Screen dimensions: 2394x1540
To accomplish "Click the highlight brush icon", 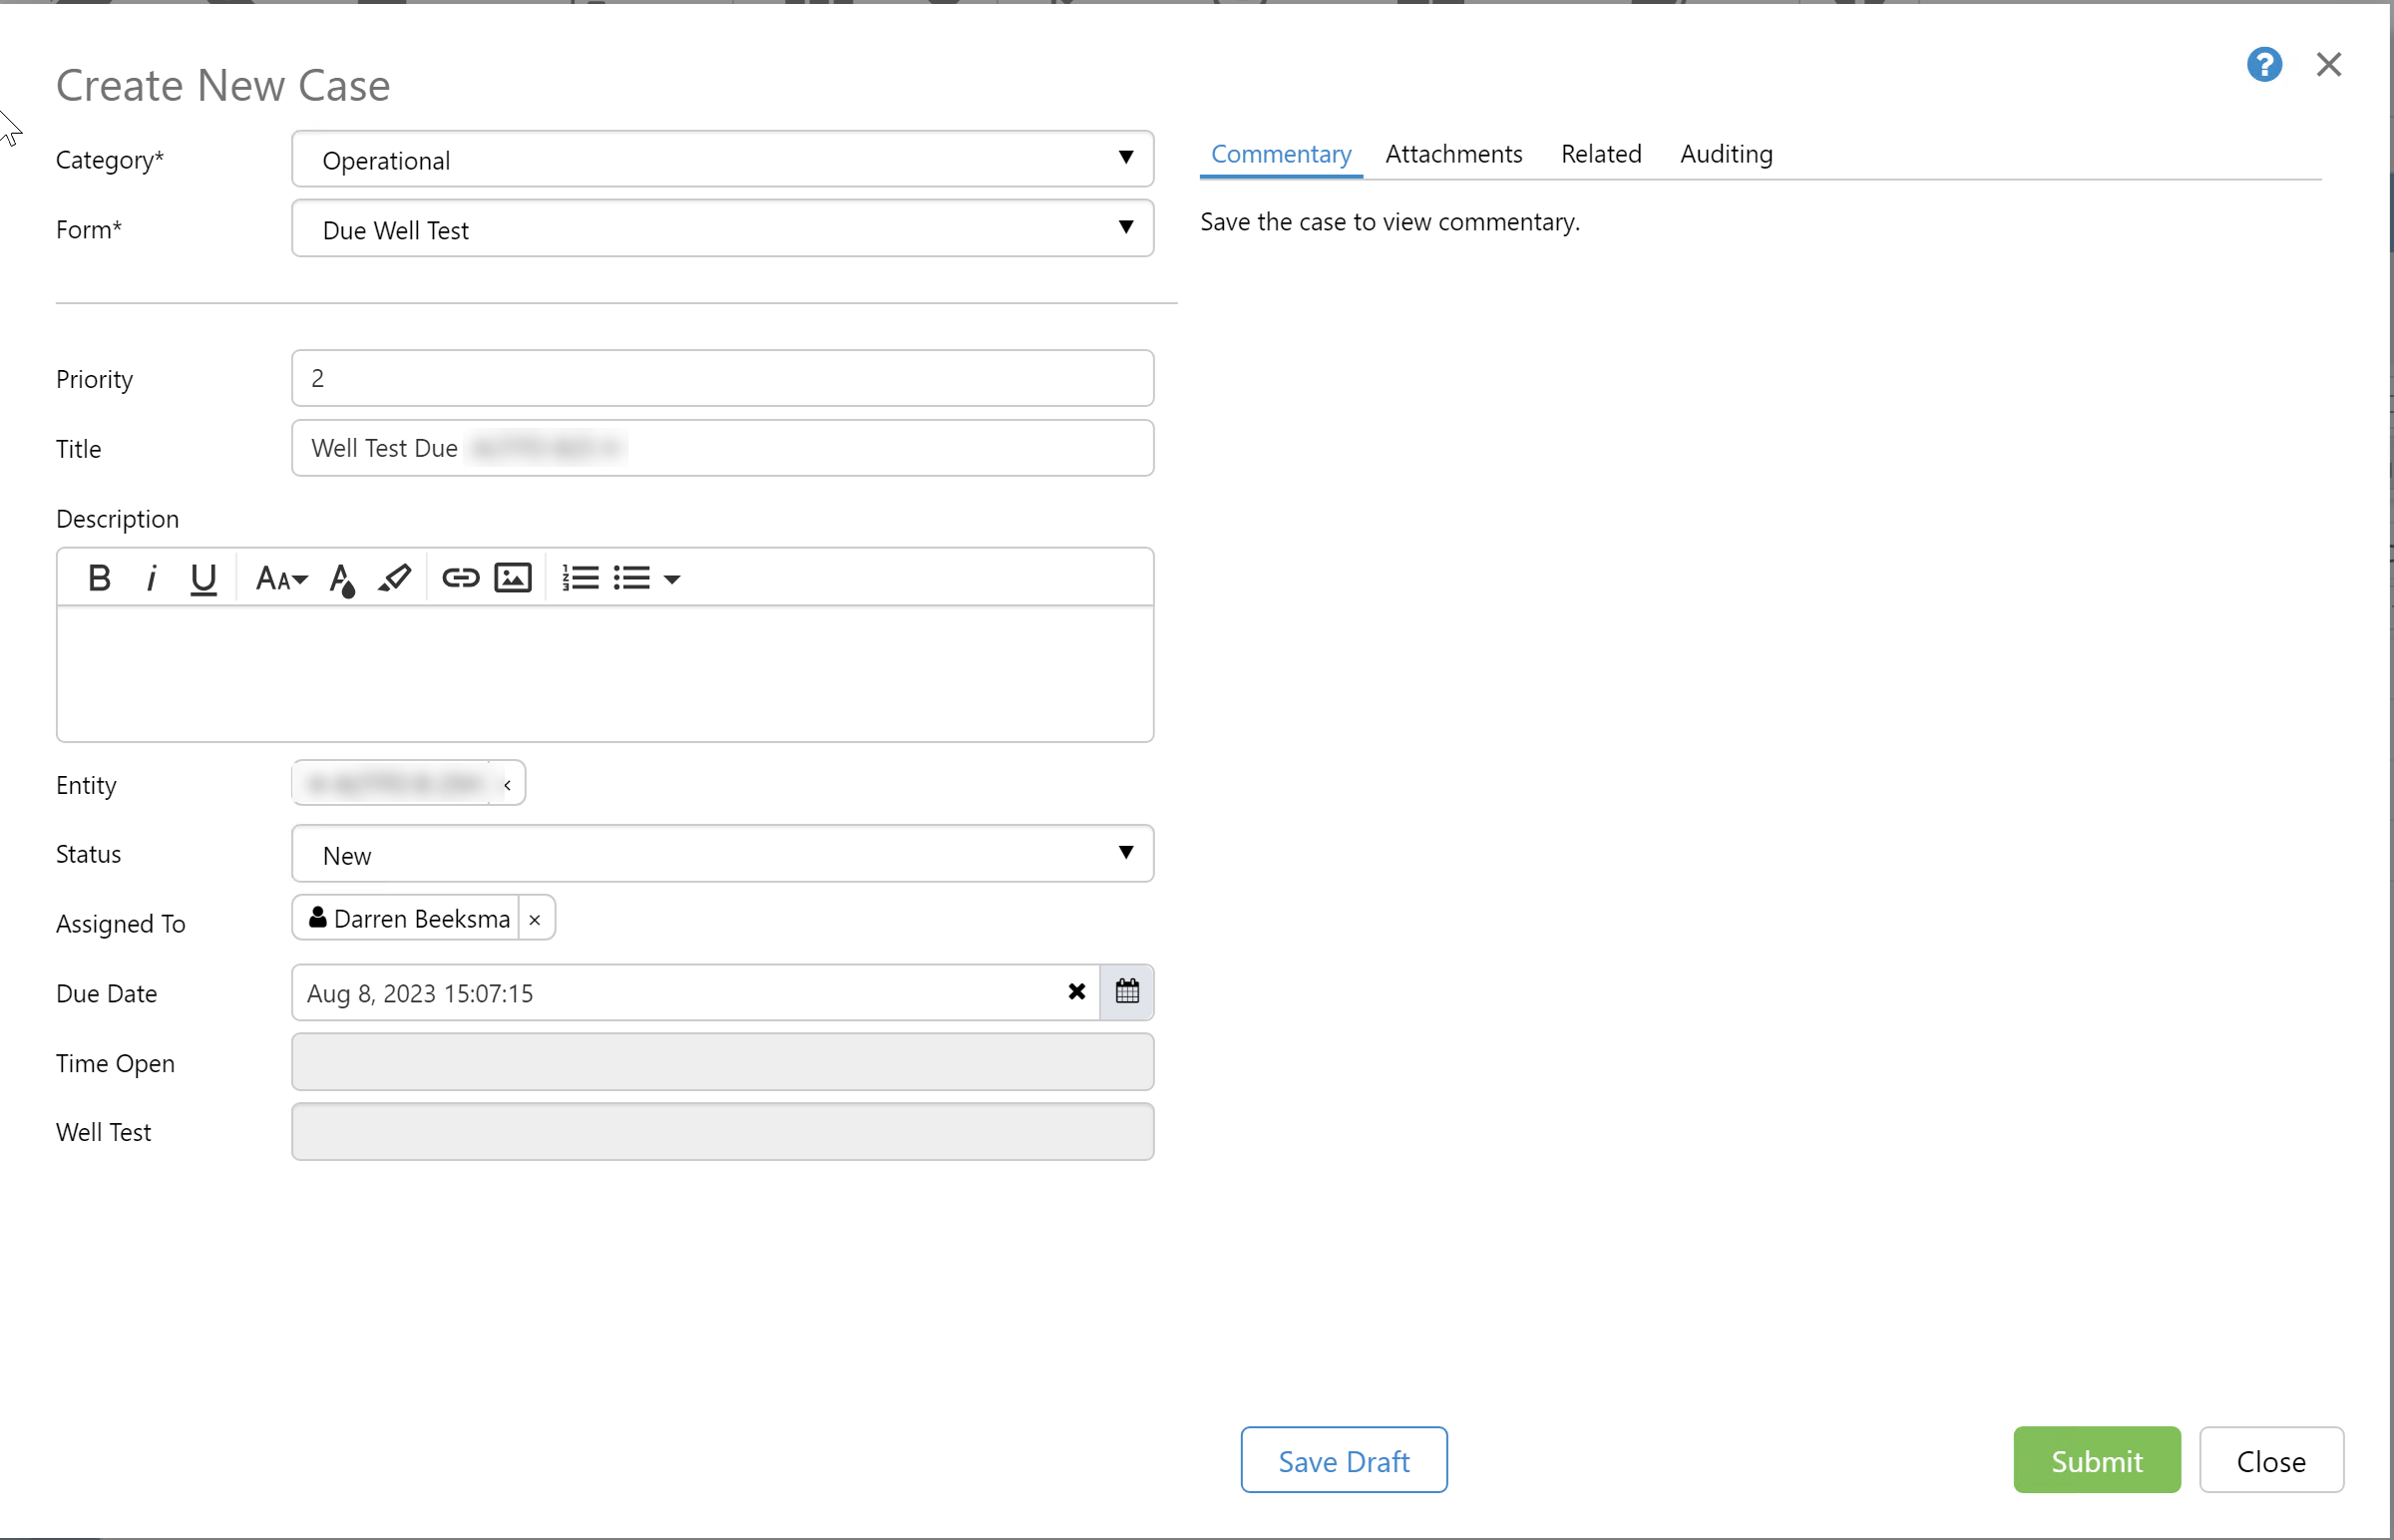I will tap(394, 578).
